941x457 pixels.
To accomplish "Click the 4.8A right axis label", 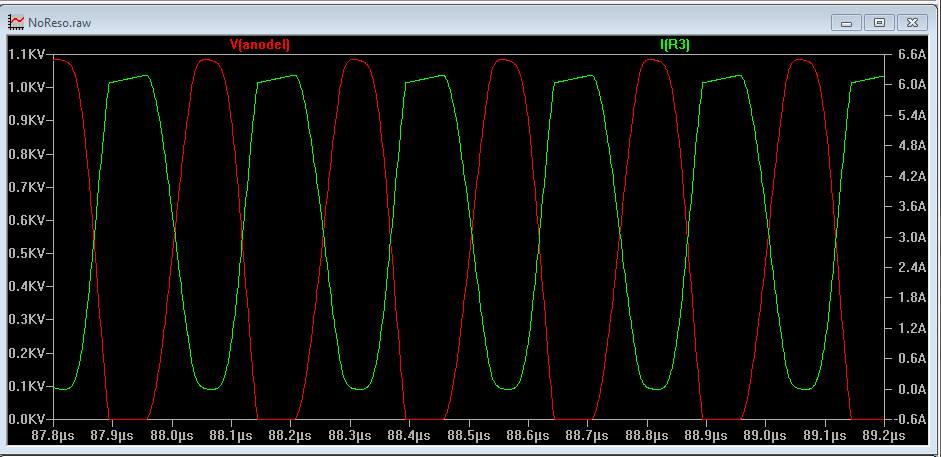I will [911, 146].
